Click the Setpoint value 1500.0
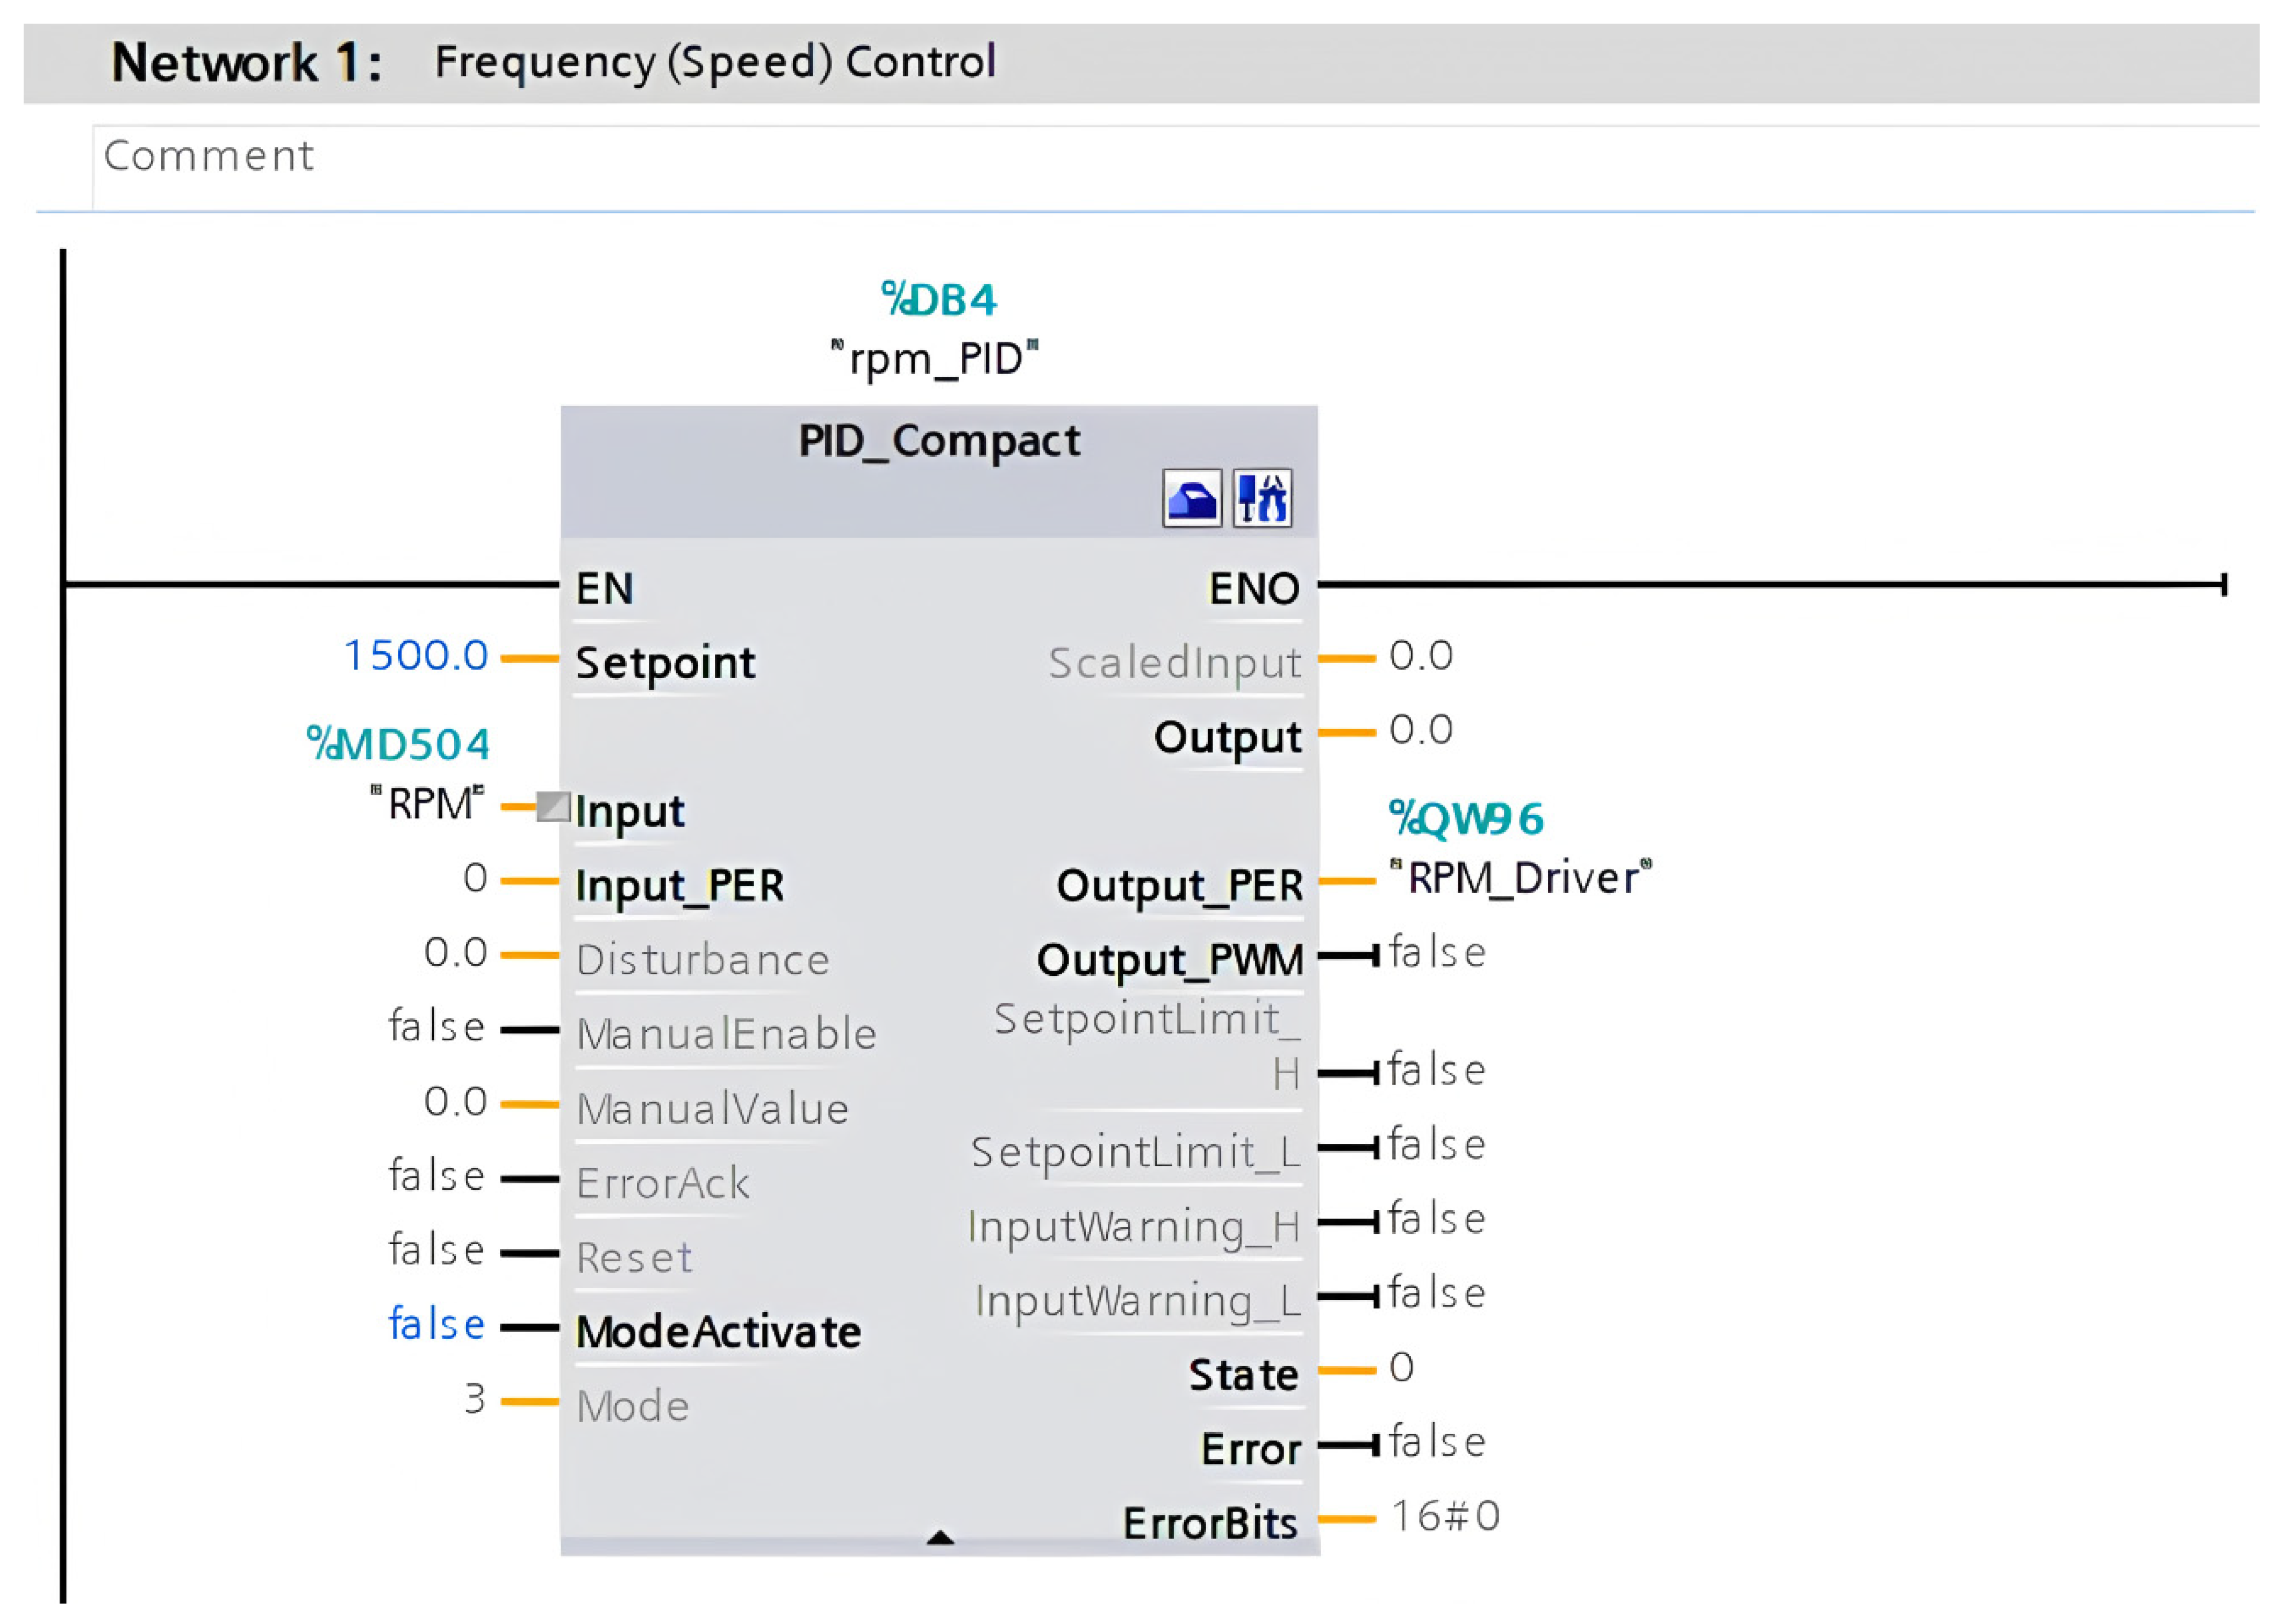Image resolution: width=2279 pixels, height=1624 pixels. (415, 656)
